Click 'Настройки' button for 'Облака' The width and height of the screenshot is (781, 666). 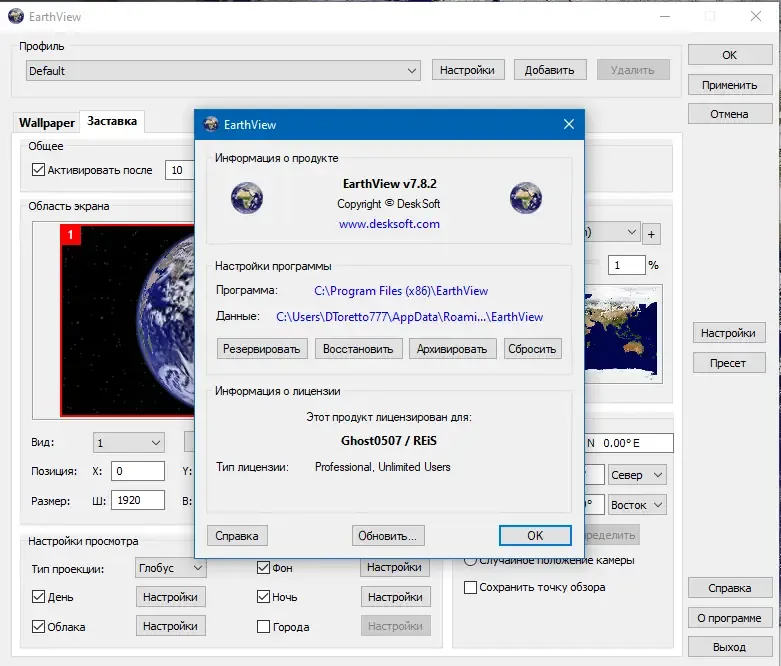tap(170, 626)
